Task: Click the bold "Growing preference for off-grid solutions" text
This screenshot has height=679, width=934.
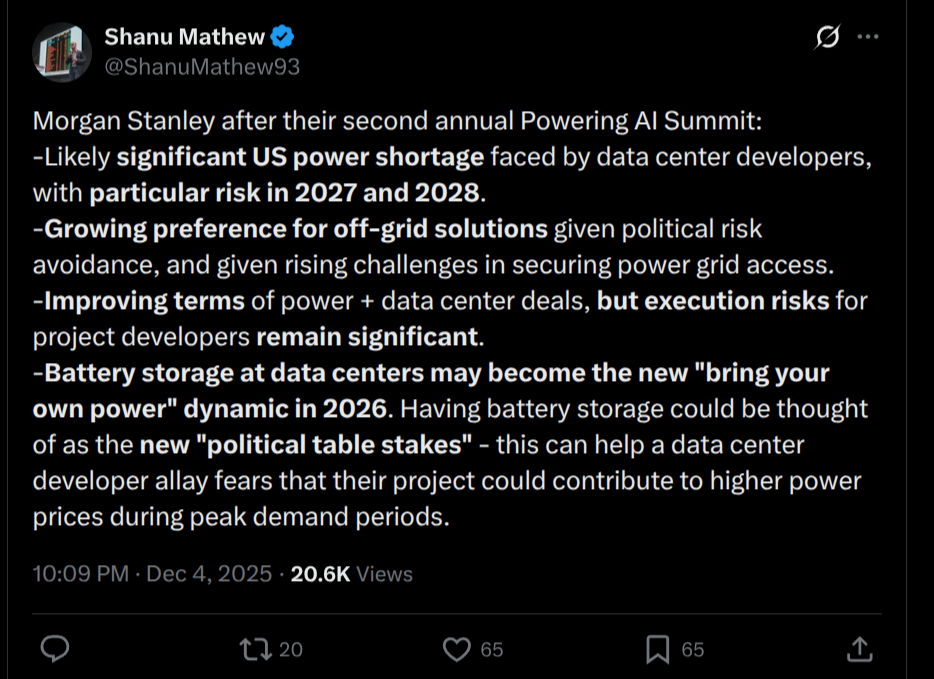Action: (296, 229)
